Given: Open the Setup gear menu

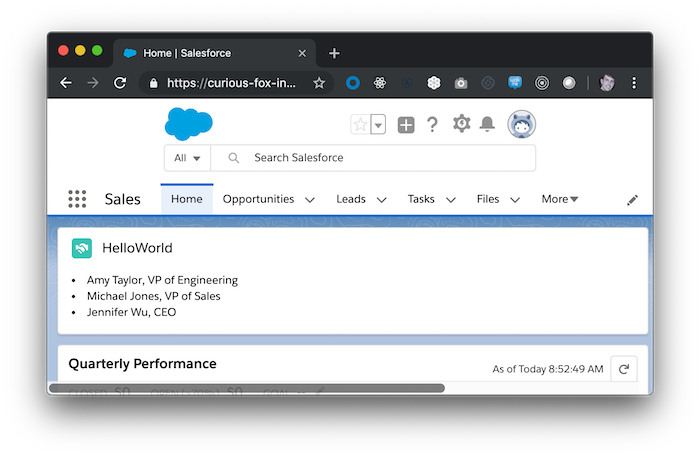Looking at the screenshot, I should [x=462, y=124].
